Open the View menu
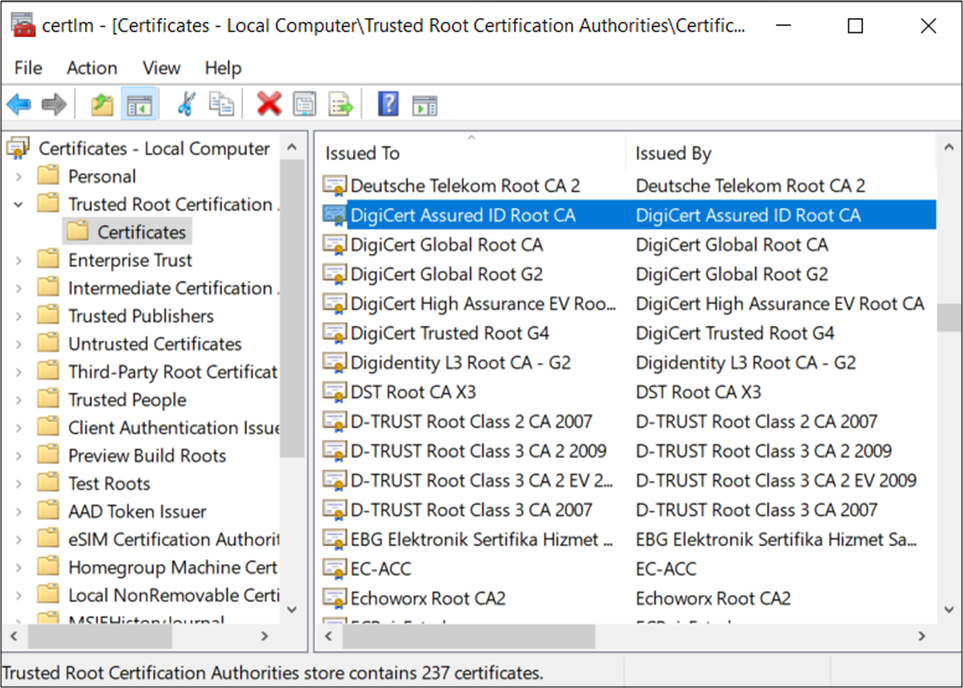Screen dimensions: 963x688 (161, 68)
